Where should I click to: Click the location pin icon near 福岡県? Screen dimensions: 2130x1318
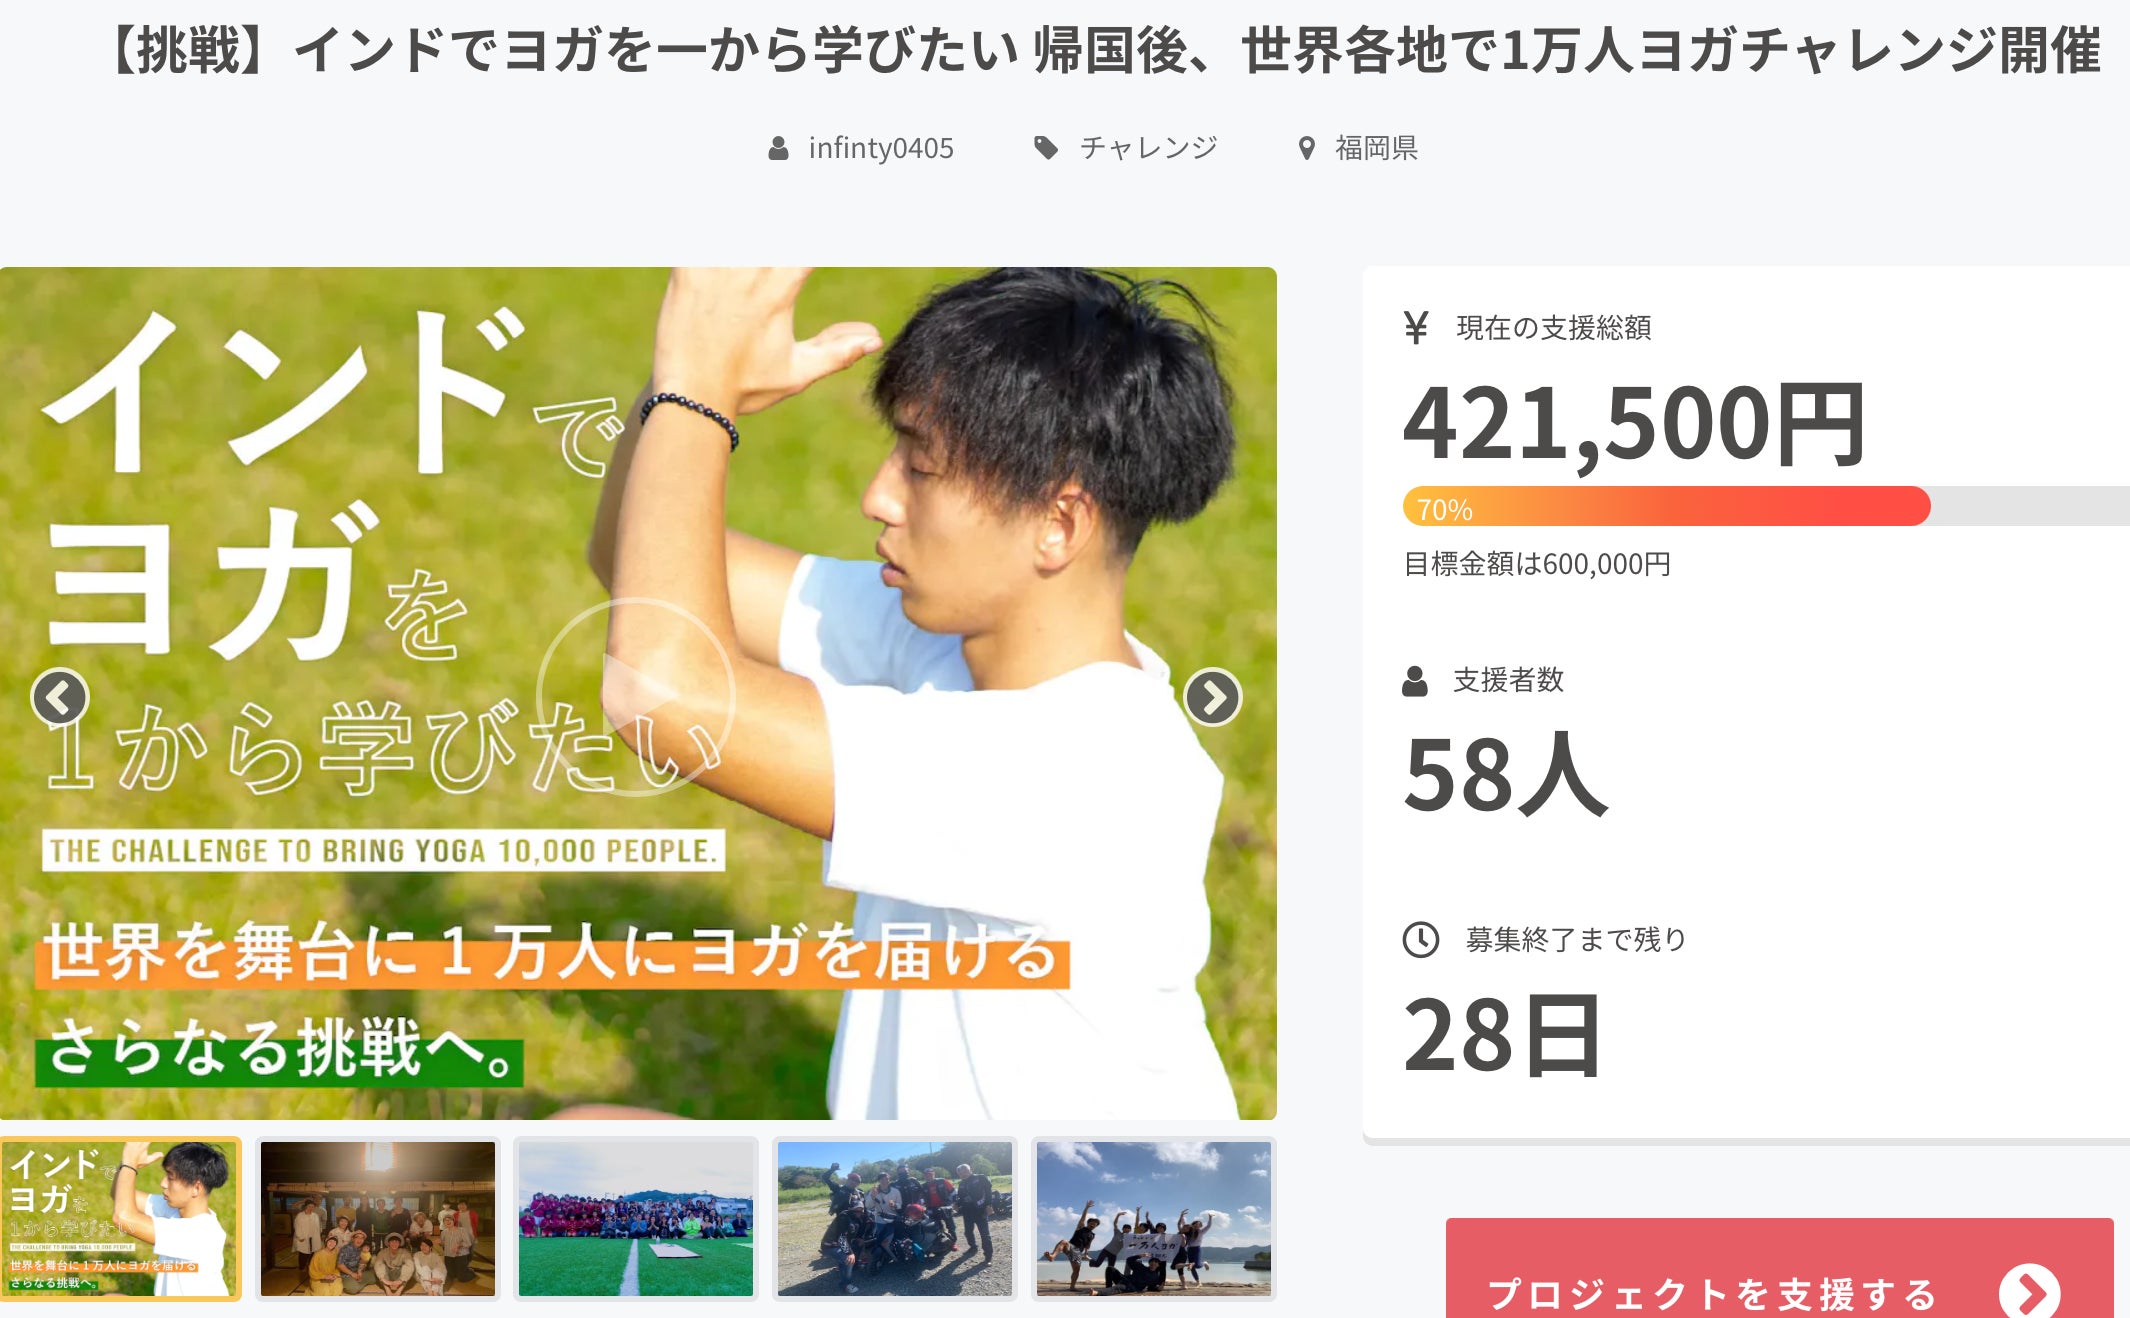click(1306, 149)
